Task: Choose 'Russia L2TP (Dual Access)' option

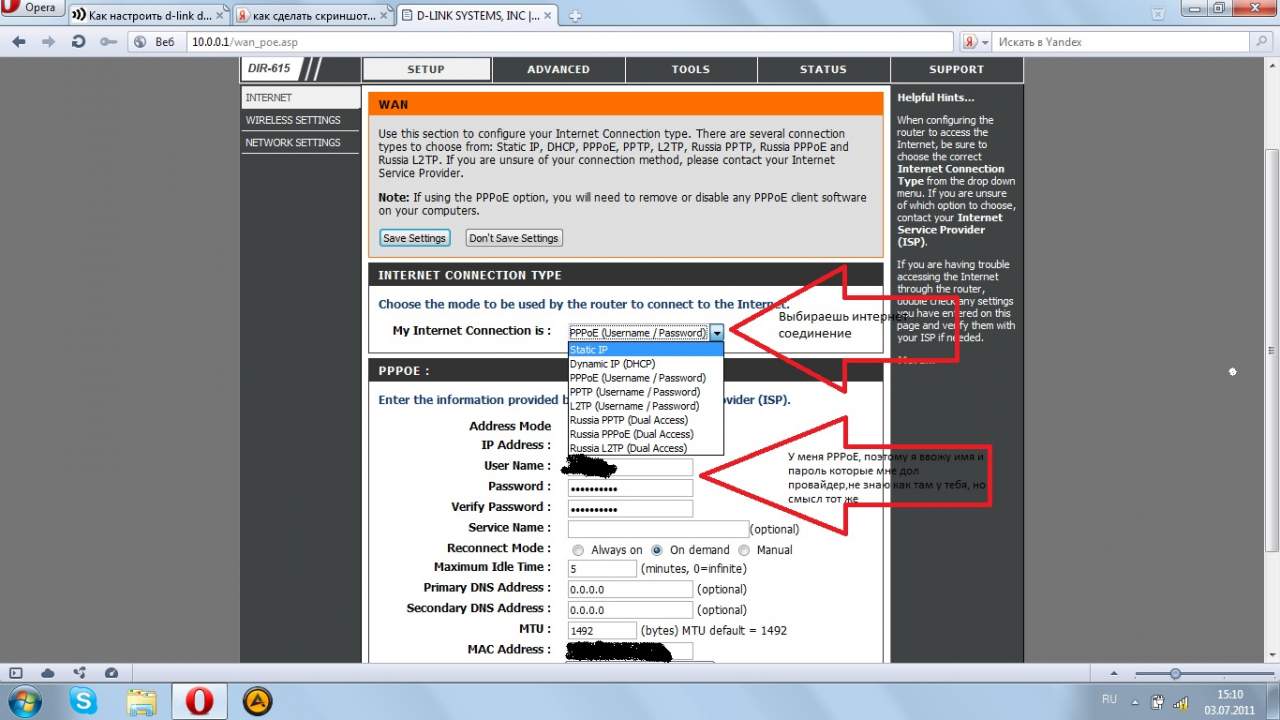Action: click(x=645, y=448)
